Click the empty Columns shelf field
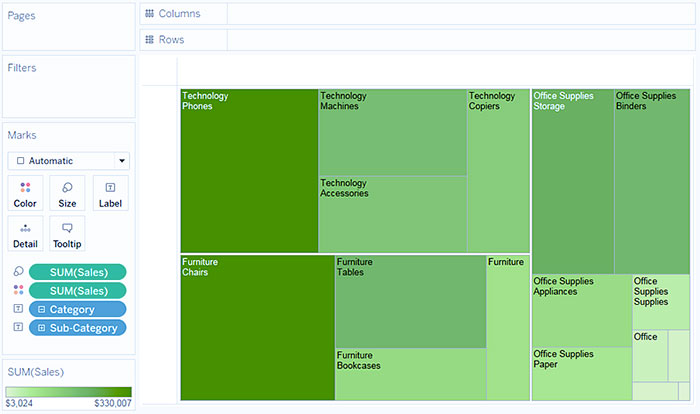This screenshot has height=414, width=700. point(461,14)
